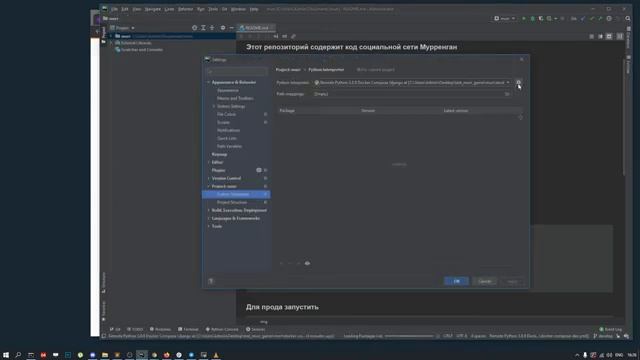Select Notifications settings item

(x=229, y=130)
